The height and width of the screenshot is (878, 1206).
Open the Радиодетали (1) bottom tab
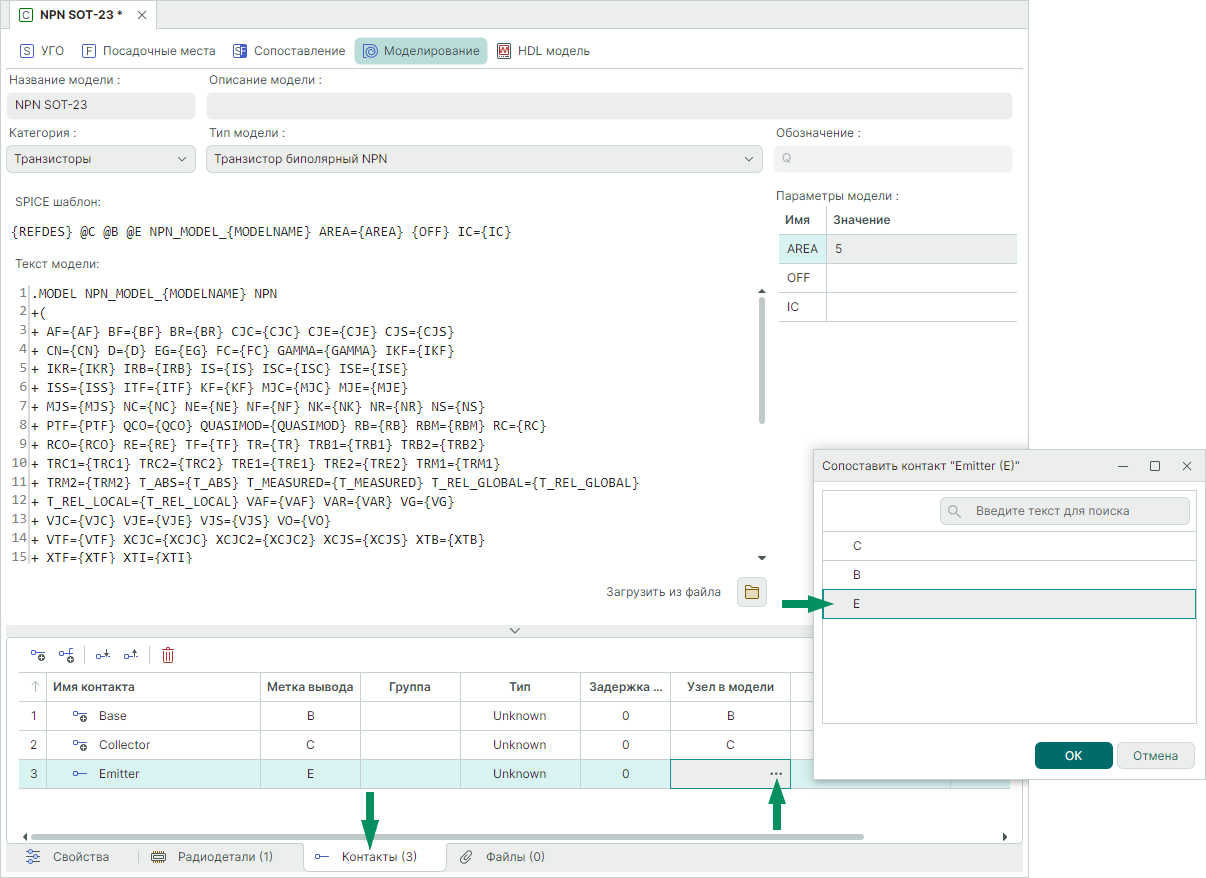(212, 857)
